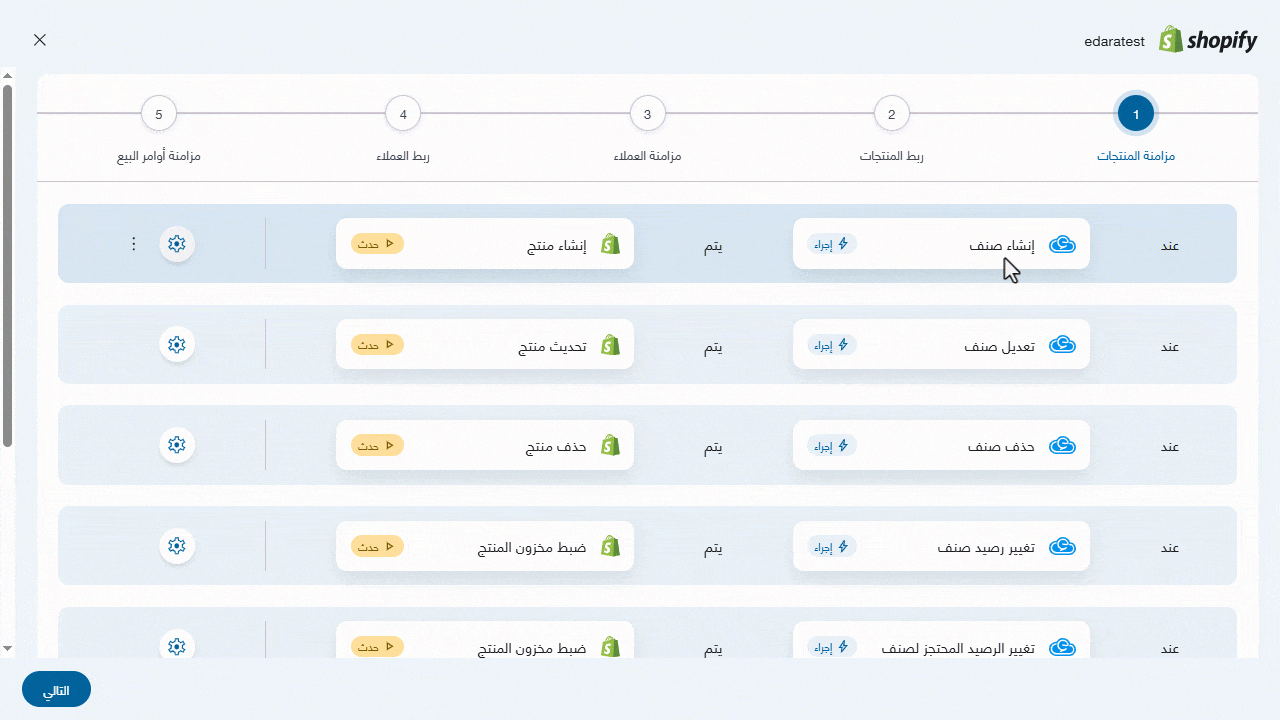The width and height of the screenshot is (1280, 720).
Task: Click the vertical scrollbar thumb
Action: click(7, 265)
